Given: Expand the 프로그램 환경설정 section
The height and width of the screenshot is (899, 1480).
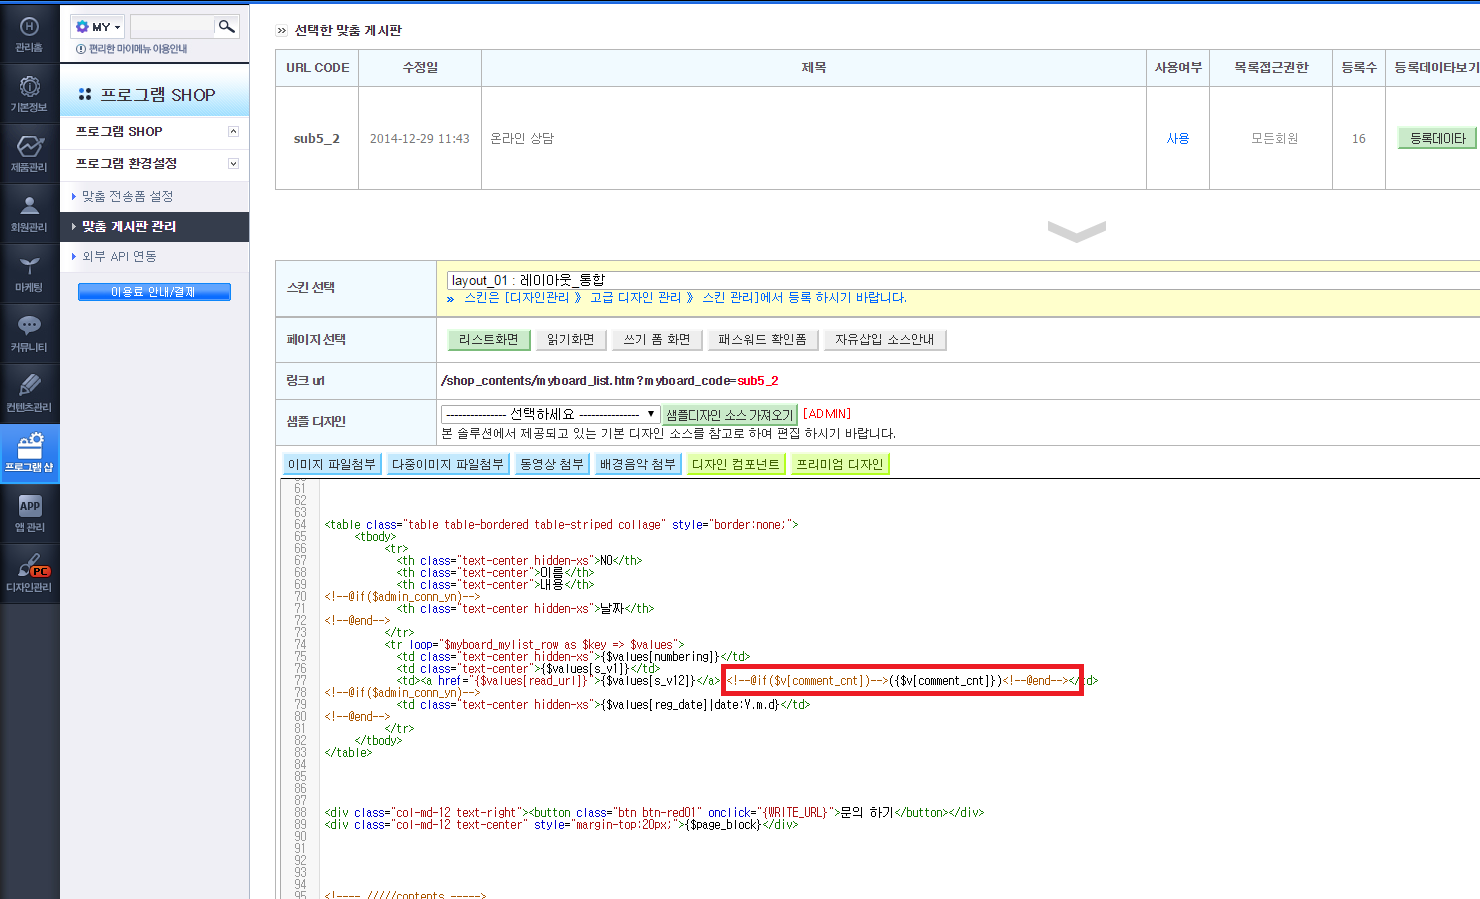Looking at the screenshot, I should point(233,164).
